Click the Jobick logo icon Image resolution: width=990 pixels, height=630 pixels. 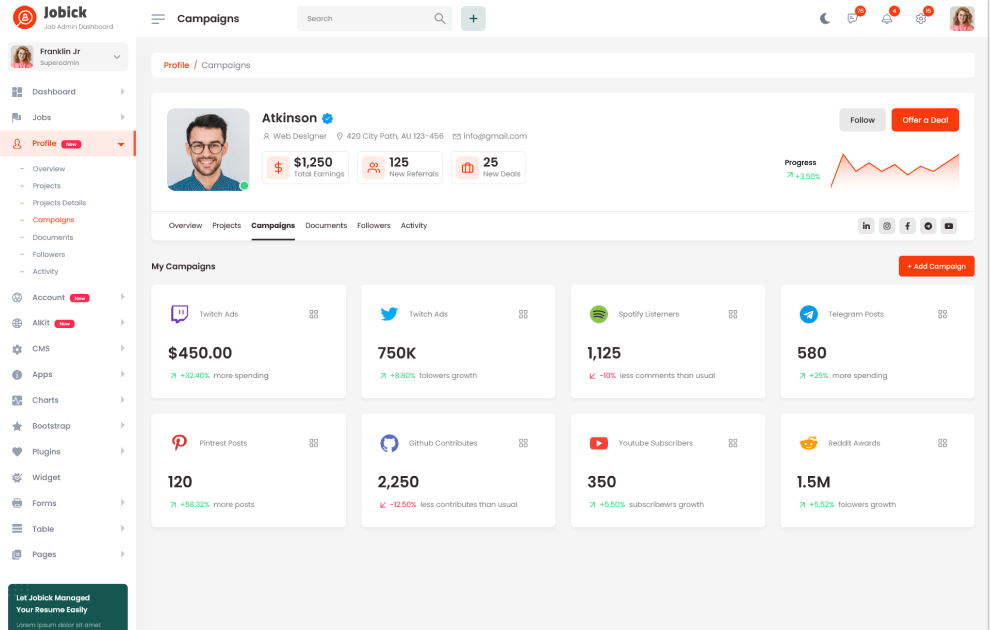(x=25, y=18)
